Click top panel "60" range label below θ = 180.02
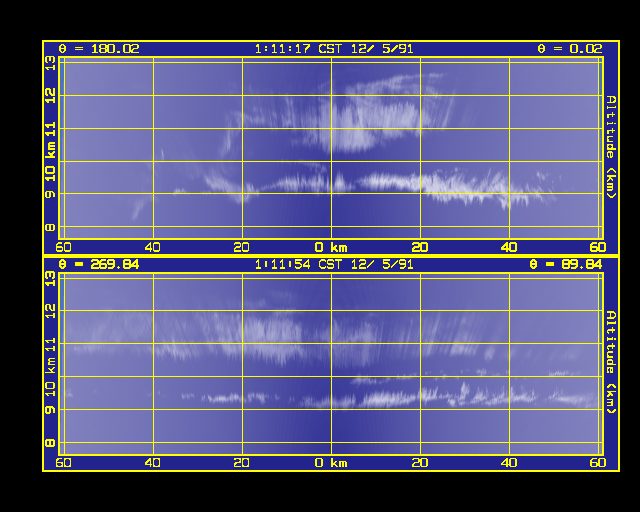Viewport: 640px width, 512px height. 63,247
